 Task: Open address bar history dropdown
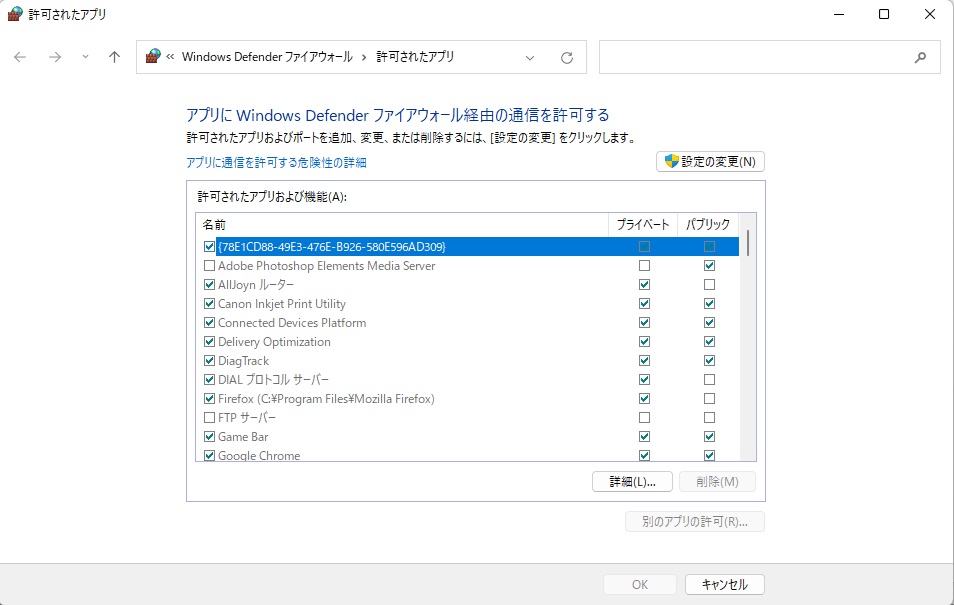pyautogui.click(x=530, y=58)
